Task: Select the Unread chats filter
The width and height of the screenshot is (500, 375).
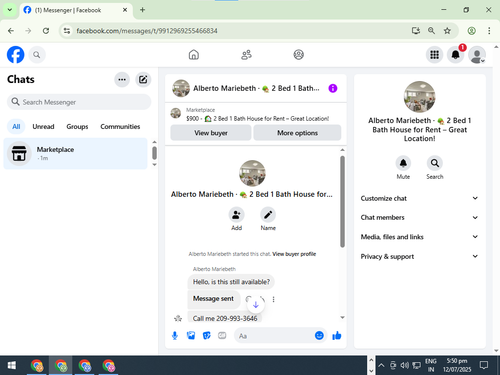Action: pyautogui.click(x=43, y=127)
